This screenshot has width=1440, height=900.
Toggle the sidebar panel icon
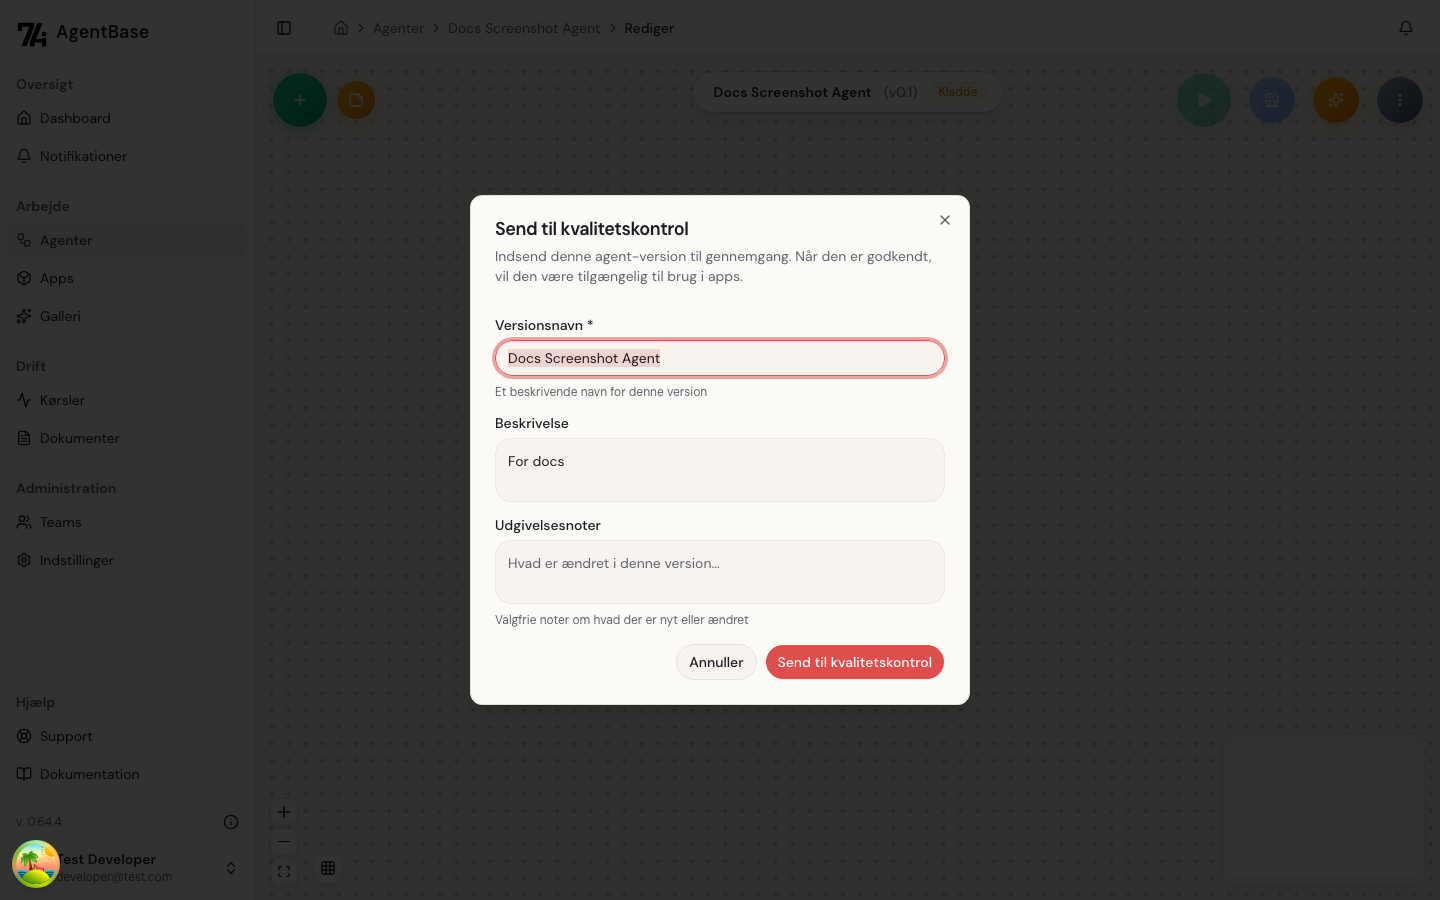pyautogui.click(x=284, y=28)
